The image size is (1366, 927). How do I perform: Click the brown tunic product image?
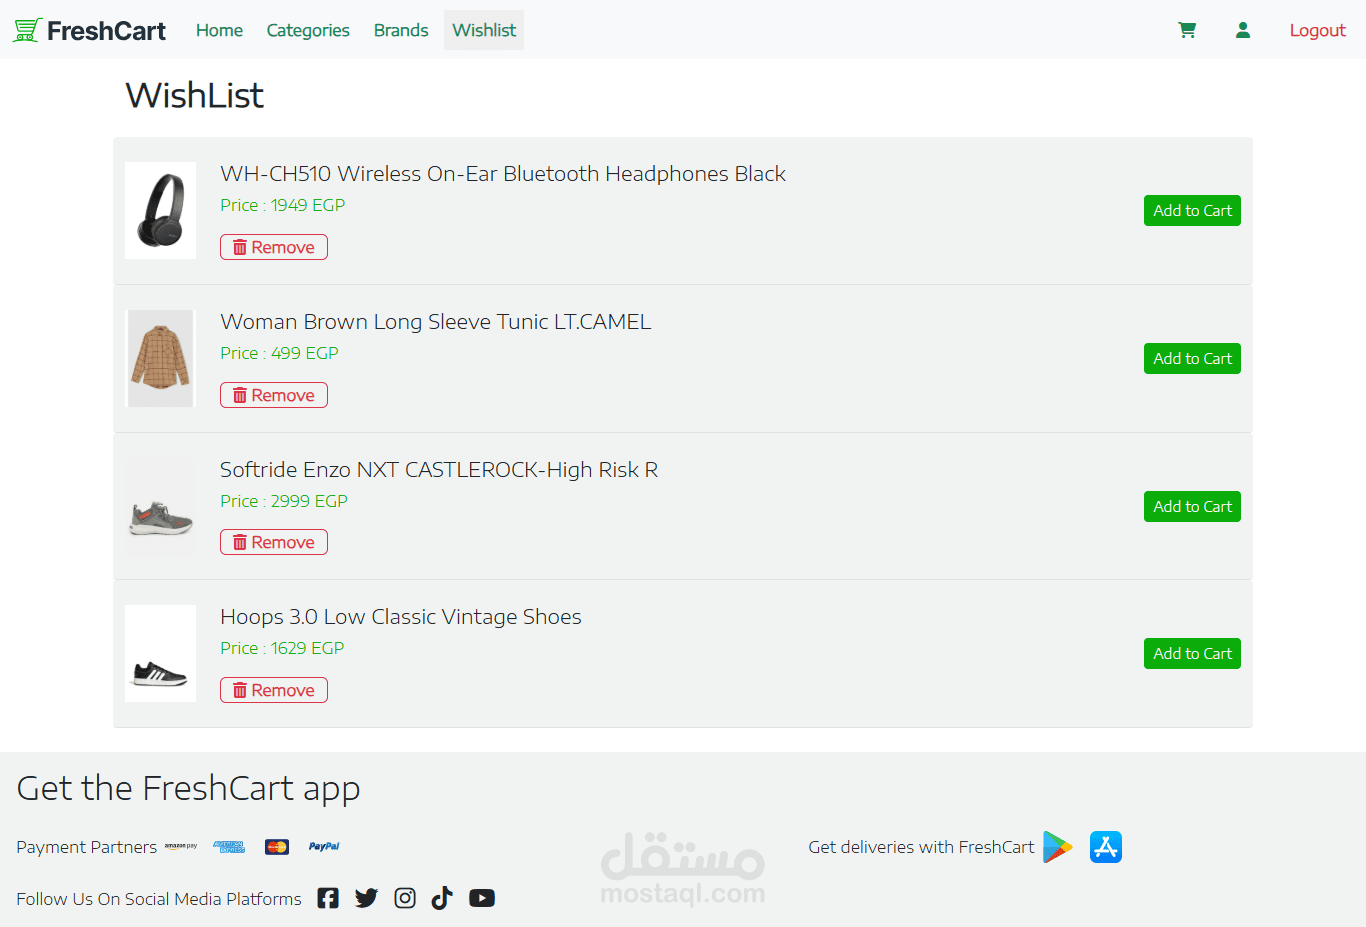[x=161, y=358]
